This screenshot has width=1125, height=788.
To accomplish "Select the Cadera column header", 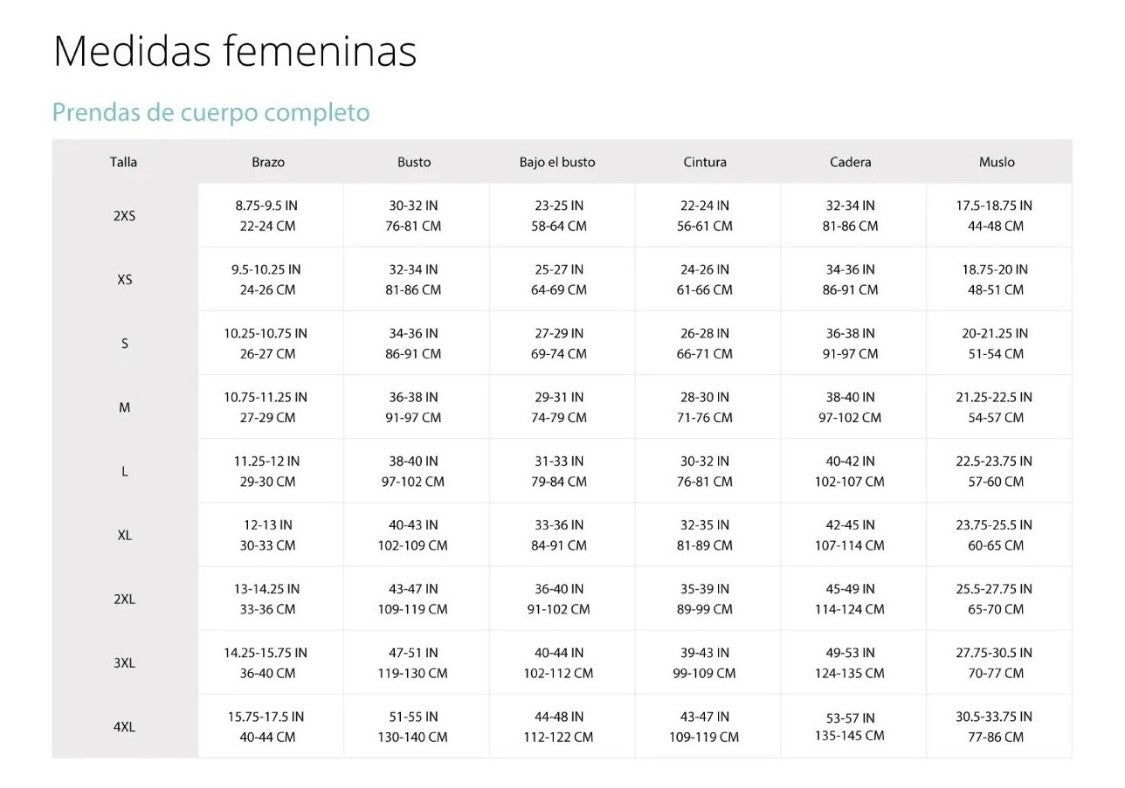I will click(x=850, y=162).
